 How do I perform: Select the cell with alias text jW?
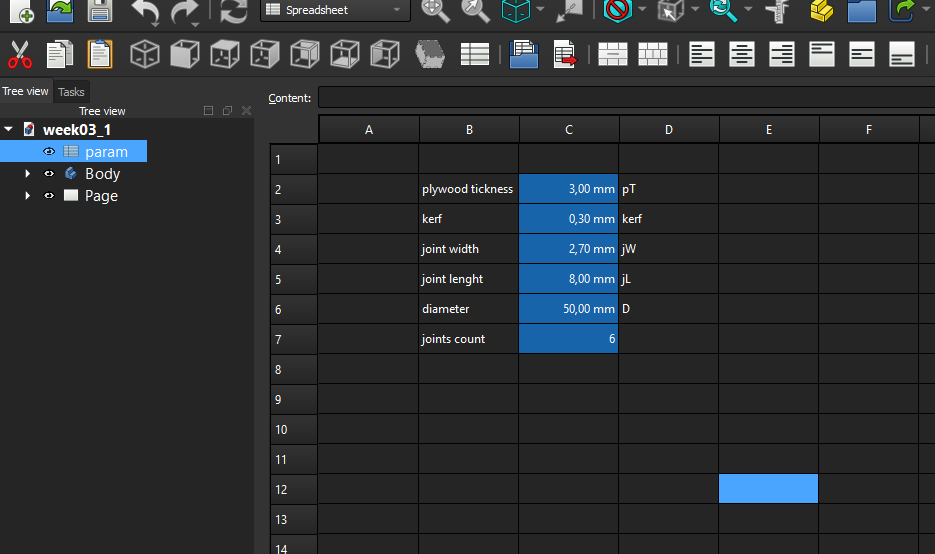pos(668,249)
